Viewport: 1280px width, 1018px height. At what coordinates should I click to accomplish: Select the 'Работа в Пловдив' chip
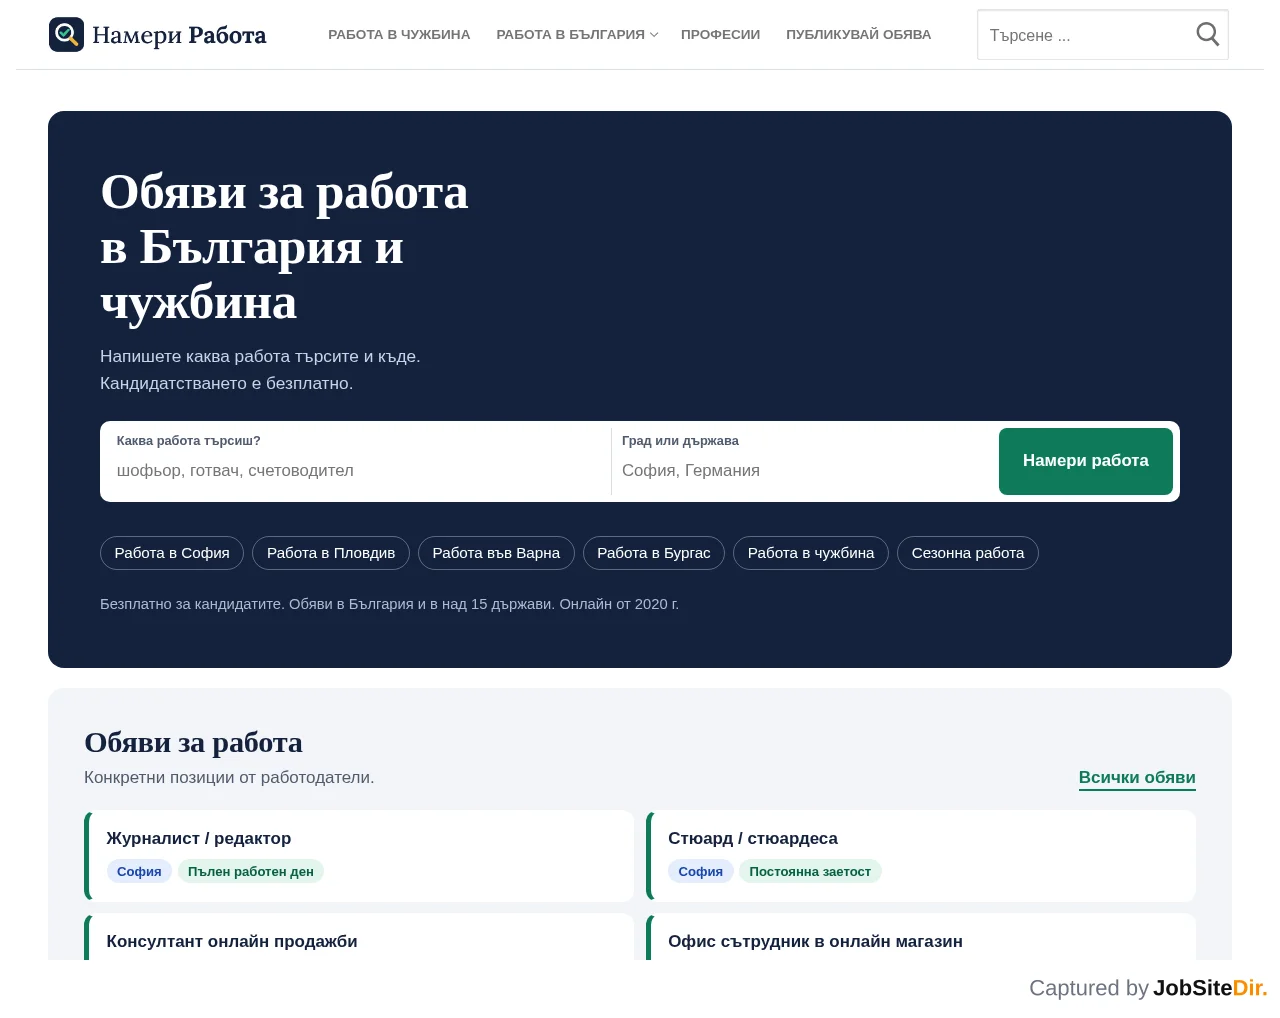click(x=331, y=553)
